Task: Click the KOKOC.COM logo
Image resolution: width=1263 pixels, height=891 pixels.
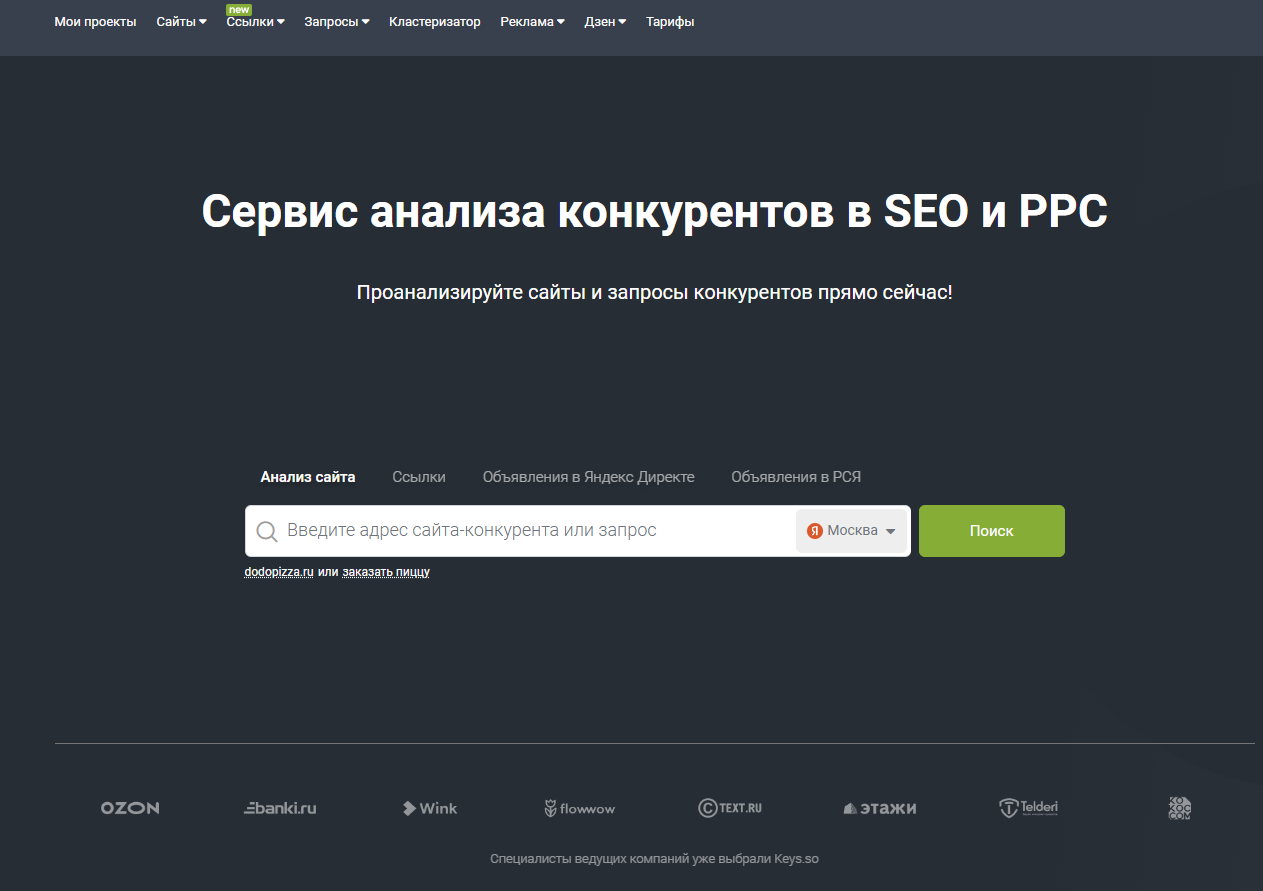Action: 1180,808
